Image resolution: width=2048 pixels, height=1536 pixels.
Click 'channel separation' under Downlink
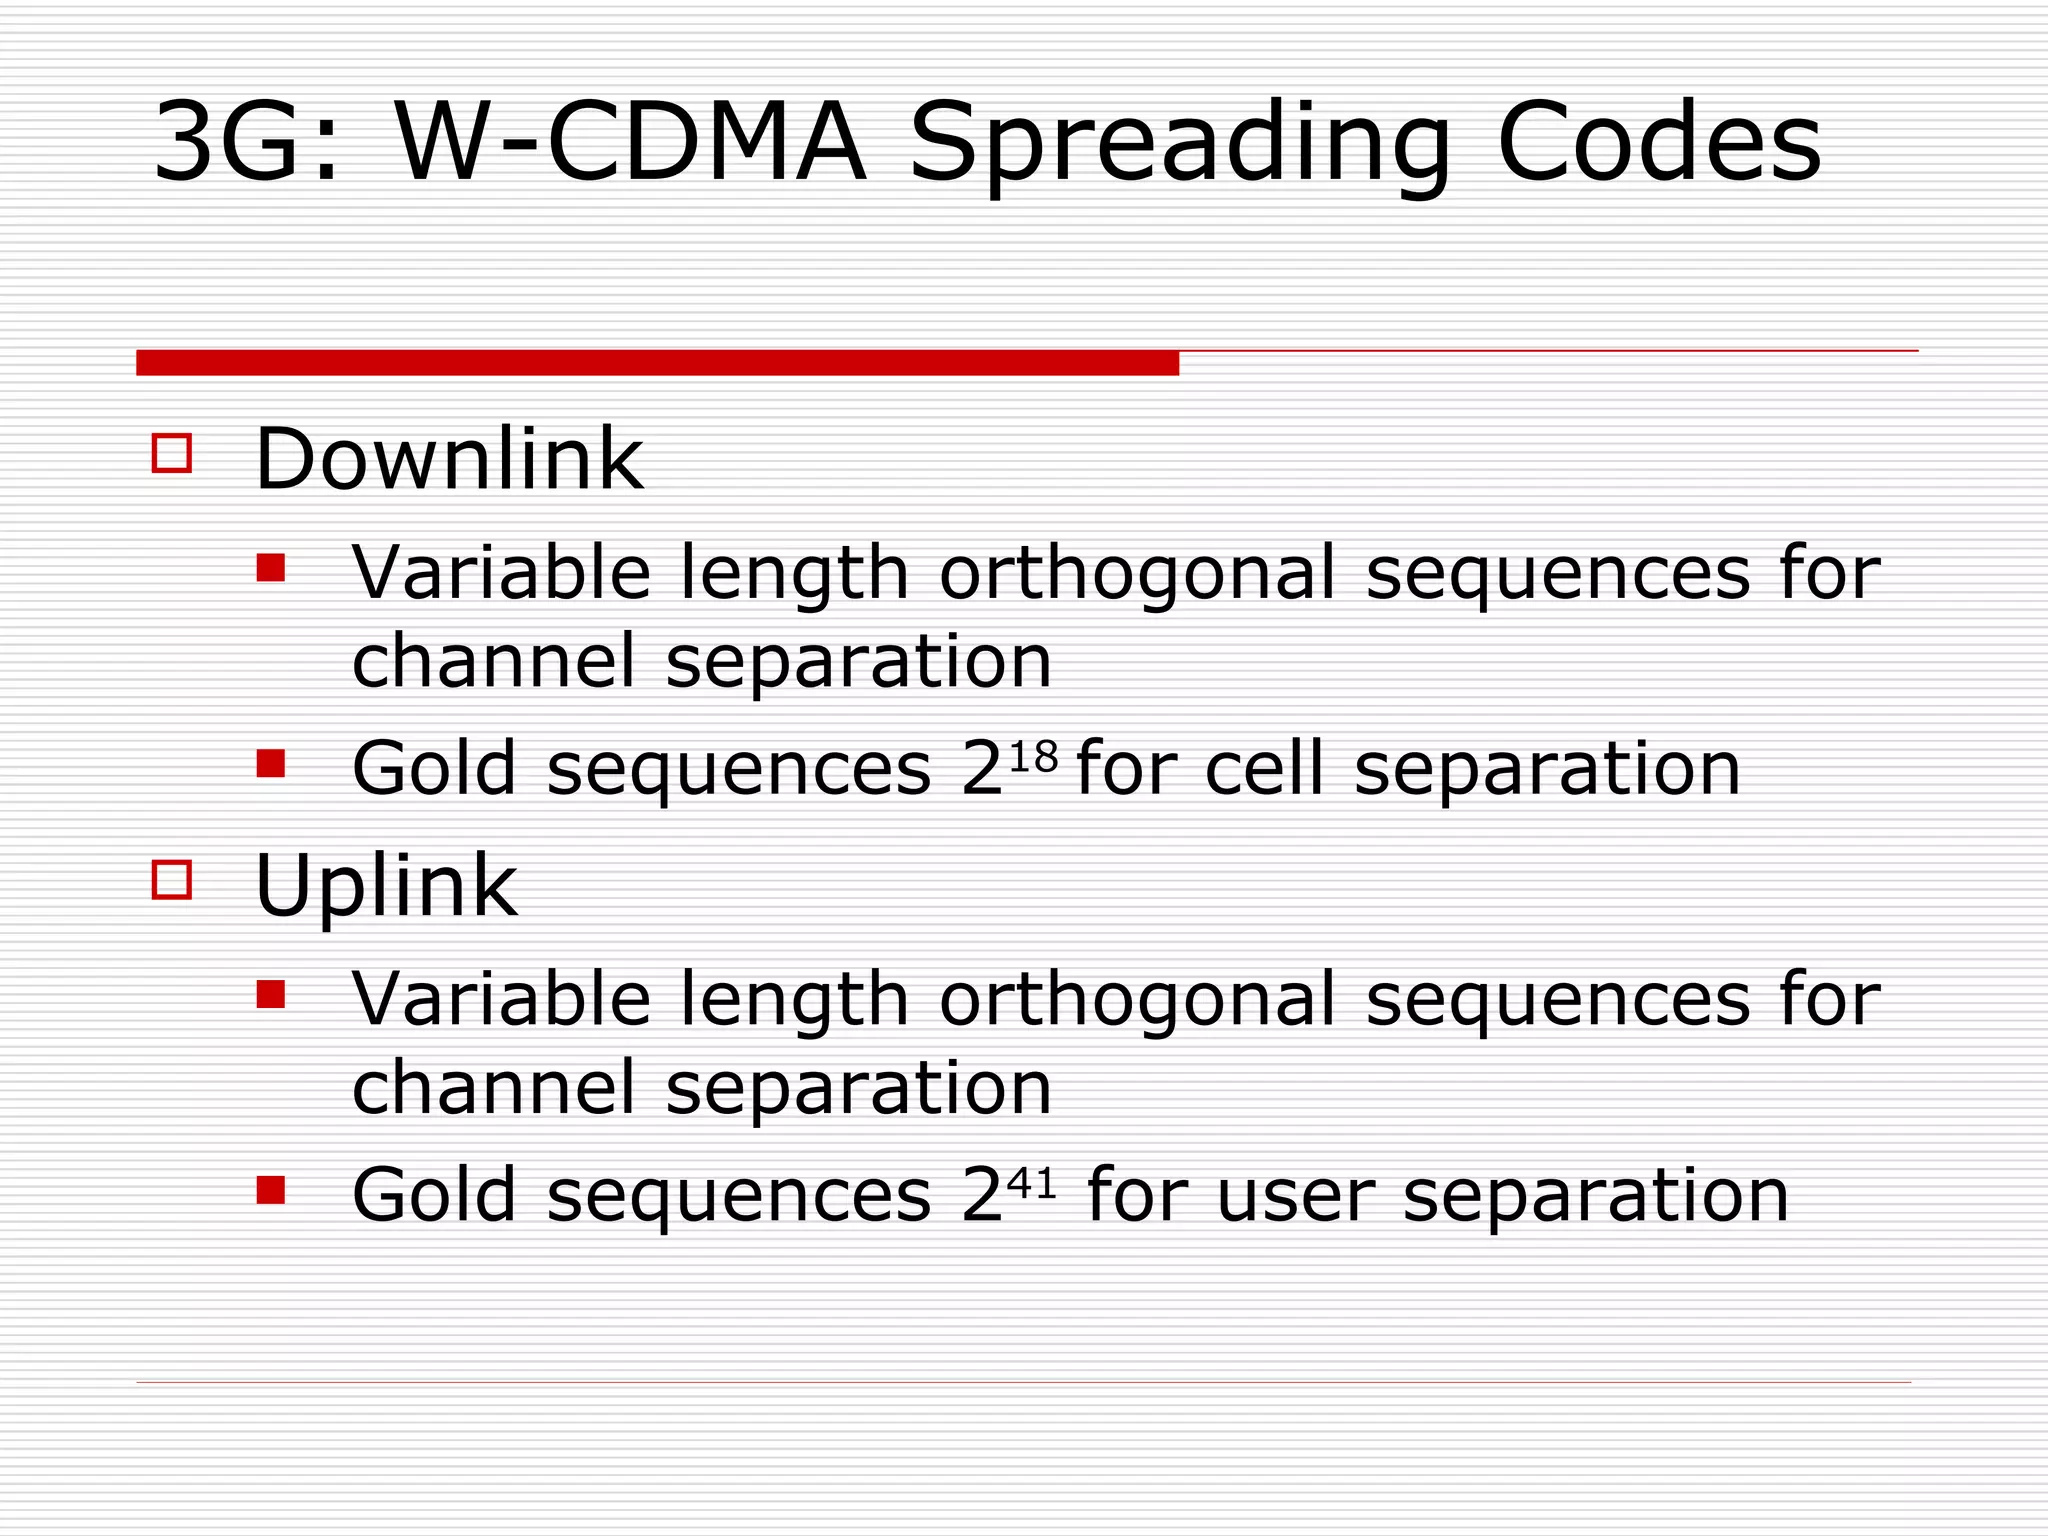click(x=702, y=662)
